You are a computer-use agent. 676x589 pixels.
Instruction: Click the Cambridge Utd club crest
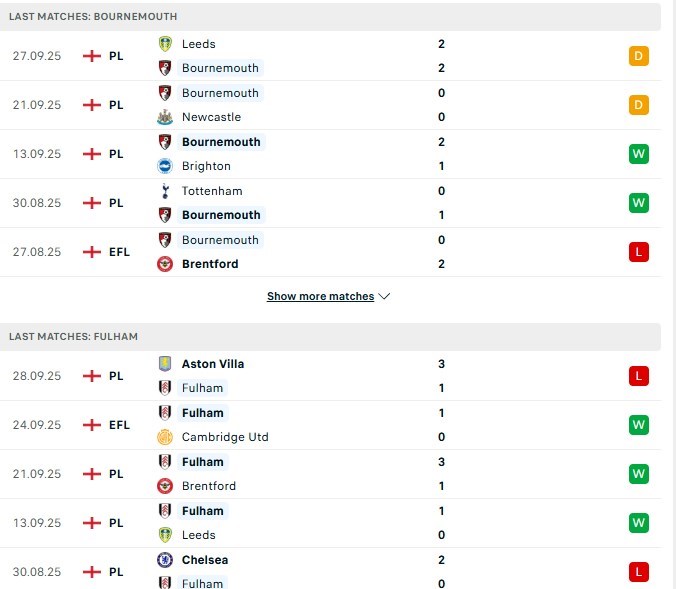165,437
